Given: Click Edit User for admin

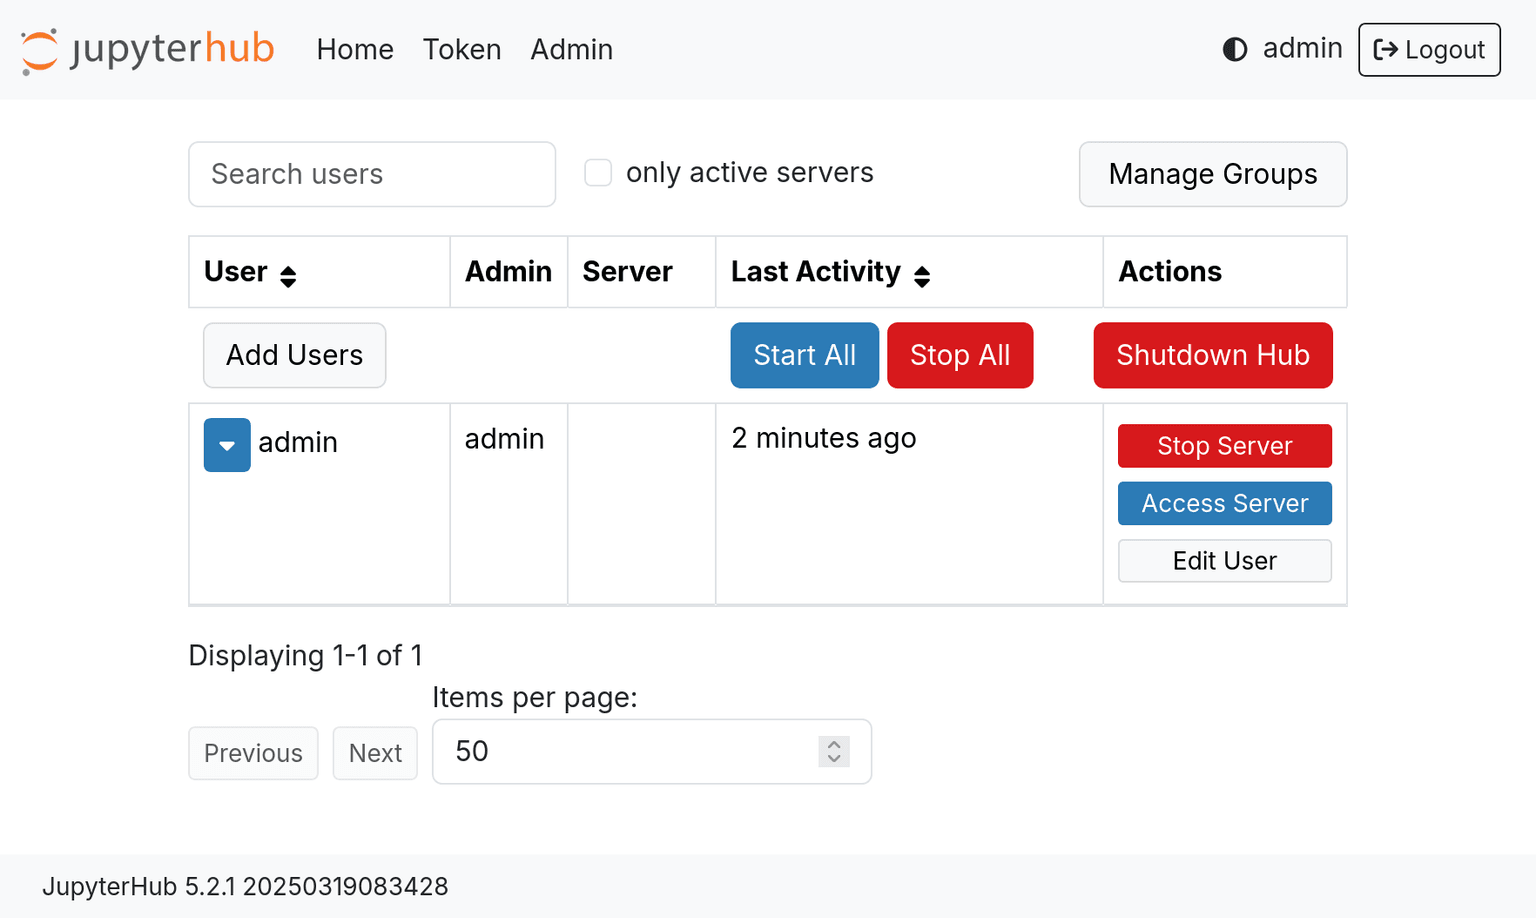Looking at the screenshot, I should coord(1225,561).
